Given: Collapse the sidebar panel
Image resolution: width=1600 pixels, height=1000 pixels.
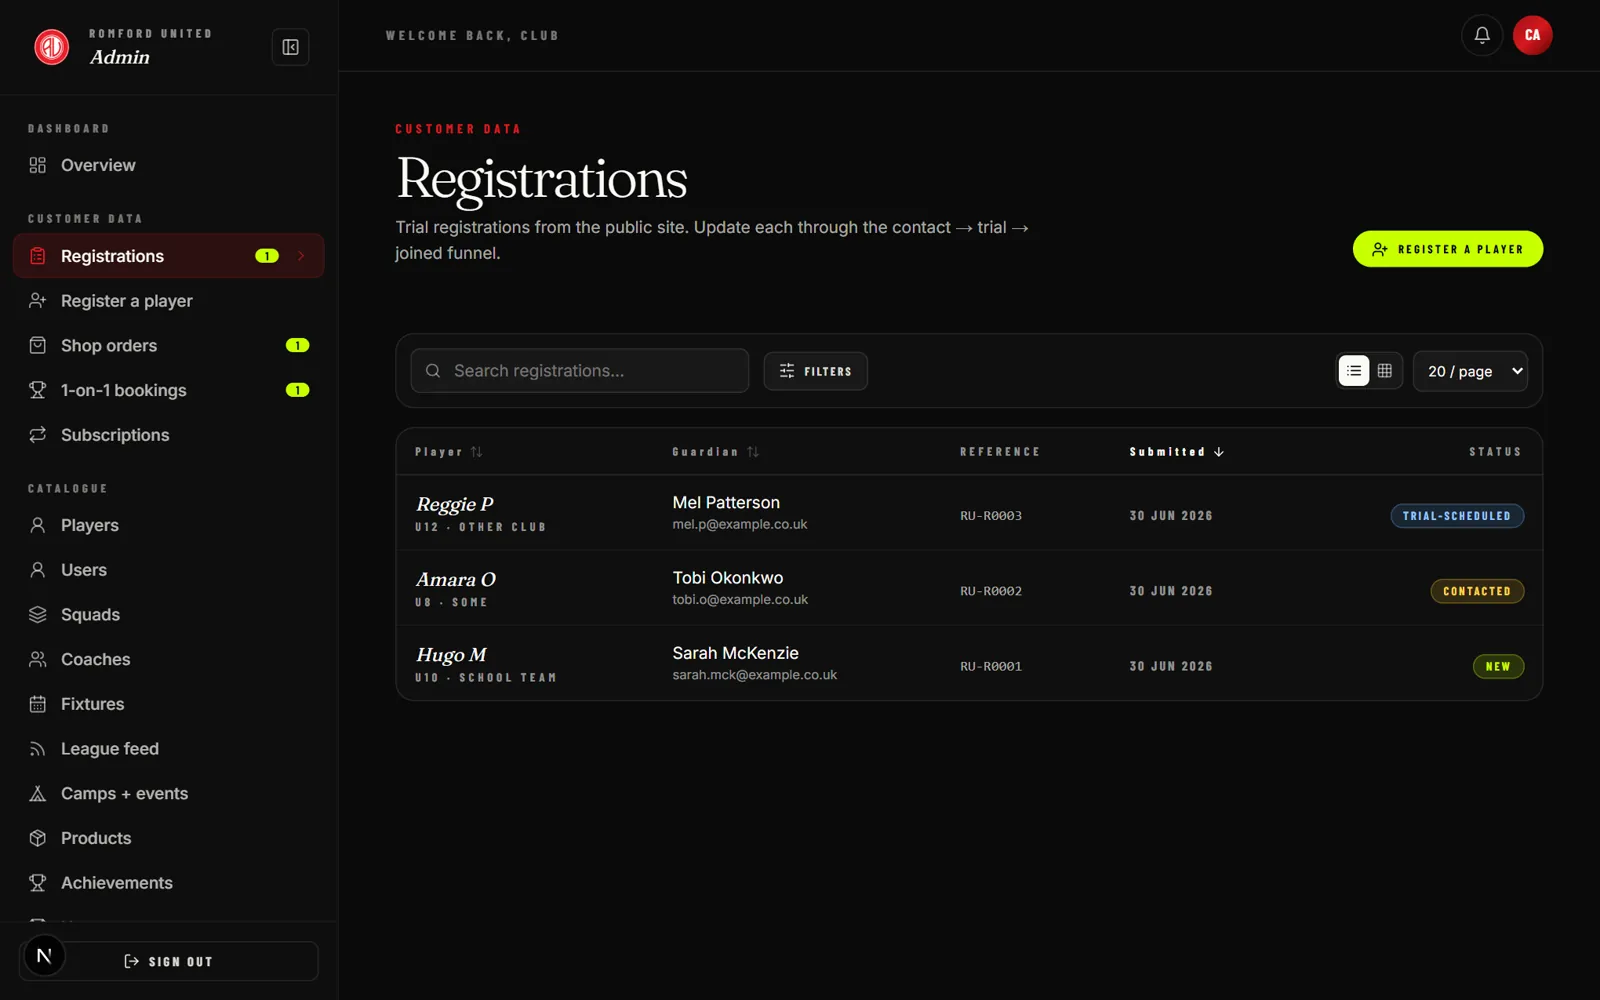Looking at the screenshot, I should point(290,47).
